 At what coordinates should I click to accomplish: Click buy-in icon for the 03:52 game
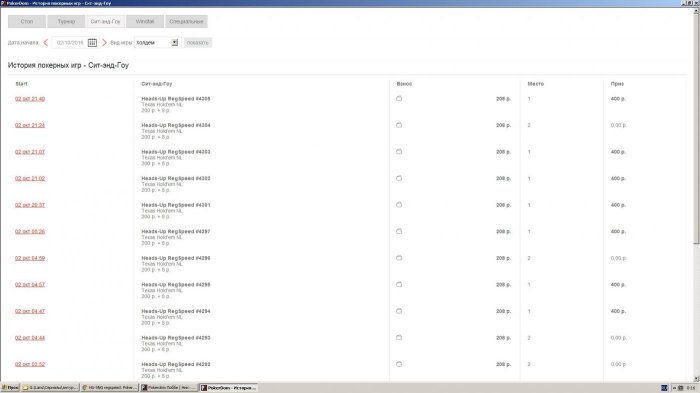tap(399, 364)
